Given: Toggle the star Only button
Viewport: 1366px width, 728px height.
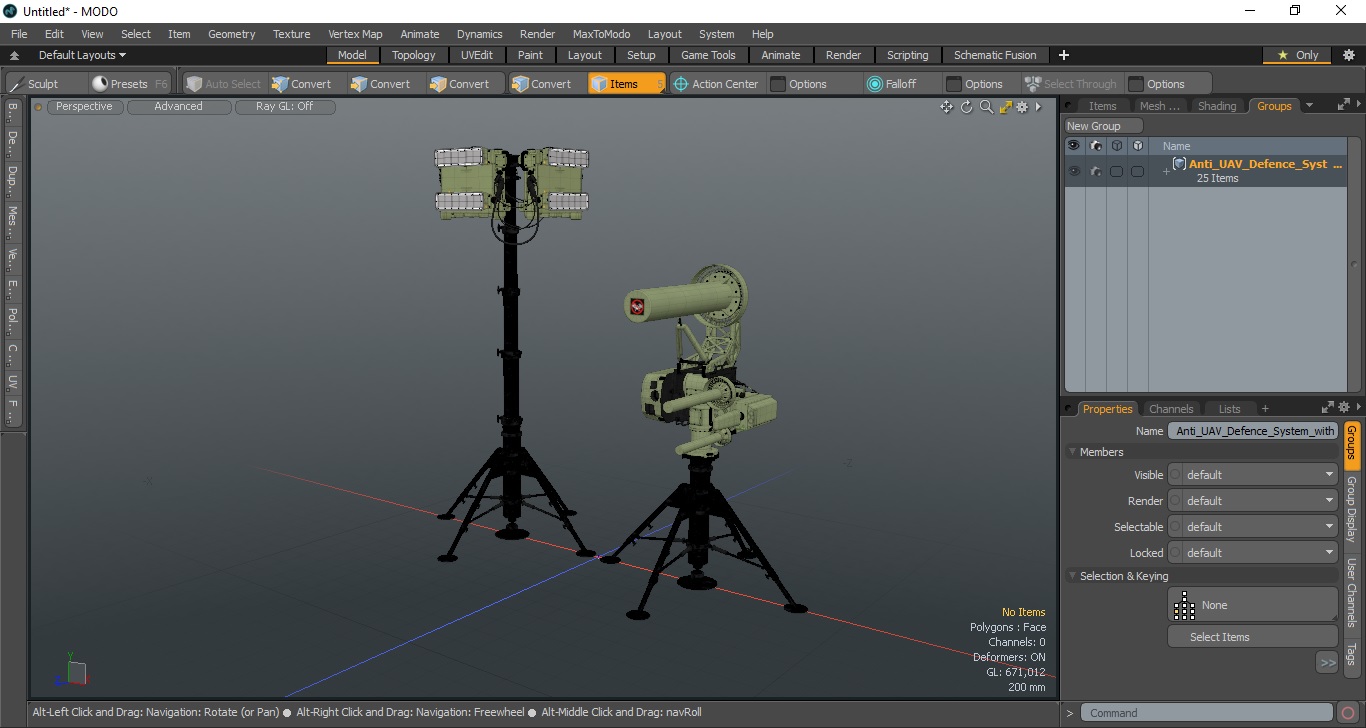Looking at the screenshot, I should point(1298,55).
